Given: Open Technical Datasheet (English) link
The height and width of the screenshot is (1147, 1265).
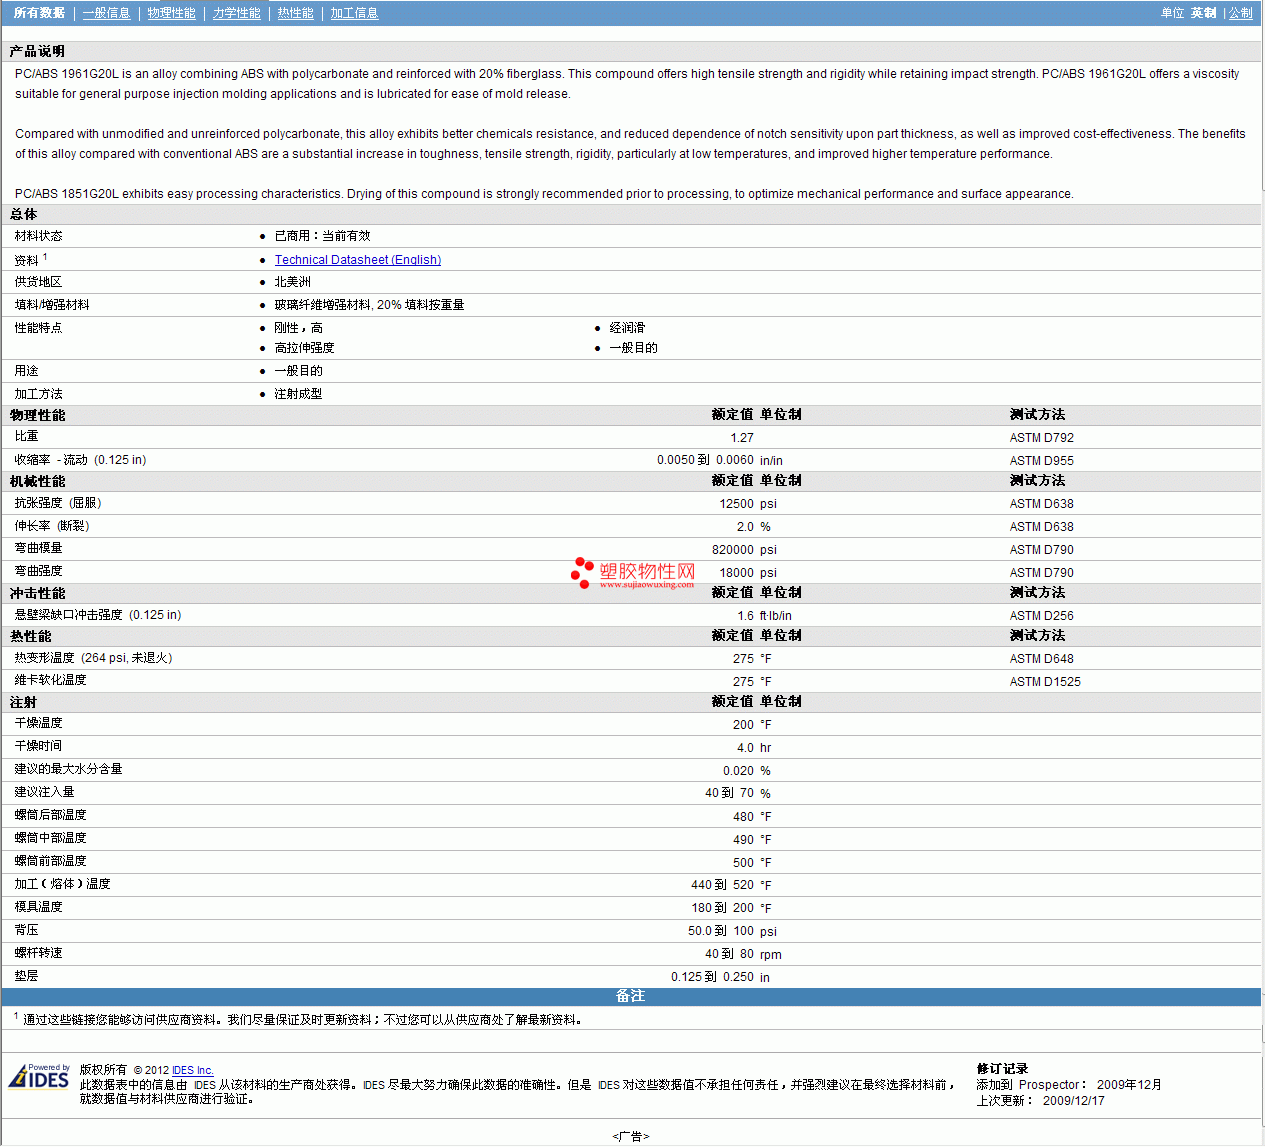Looking at the screenshot, I should point(358,260).
